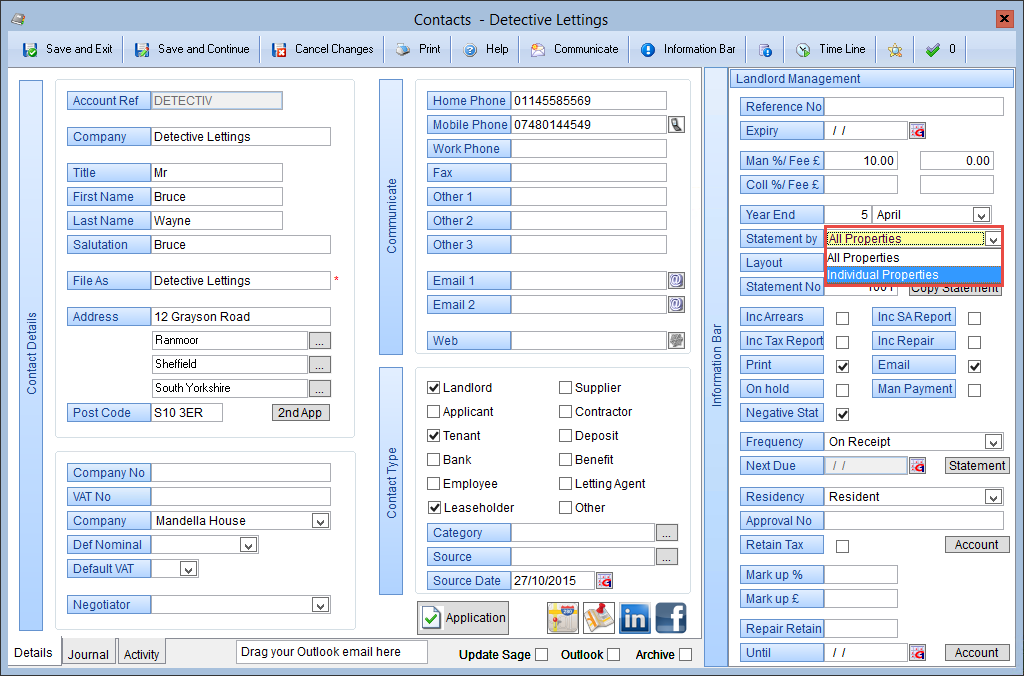
Task: Open the calendar picker for Expiry
Action: point(918,131)
